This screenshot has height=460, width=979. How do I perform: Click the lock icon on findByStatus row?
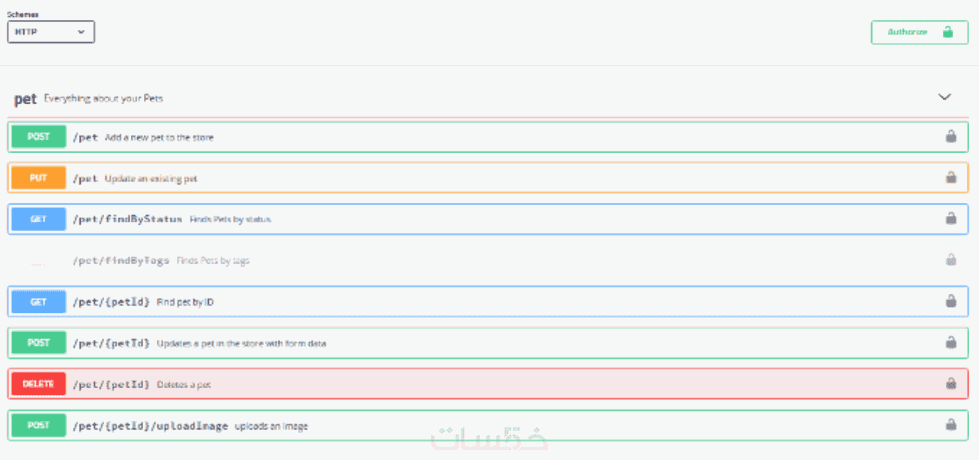point(951,218)
